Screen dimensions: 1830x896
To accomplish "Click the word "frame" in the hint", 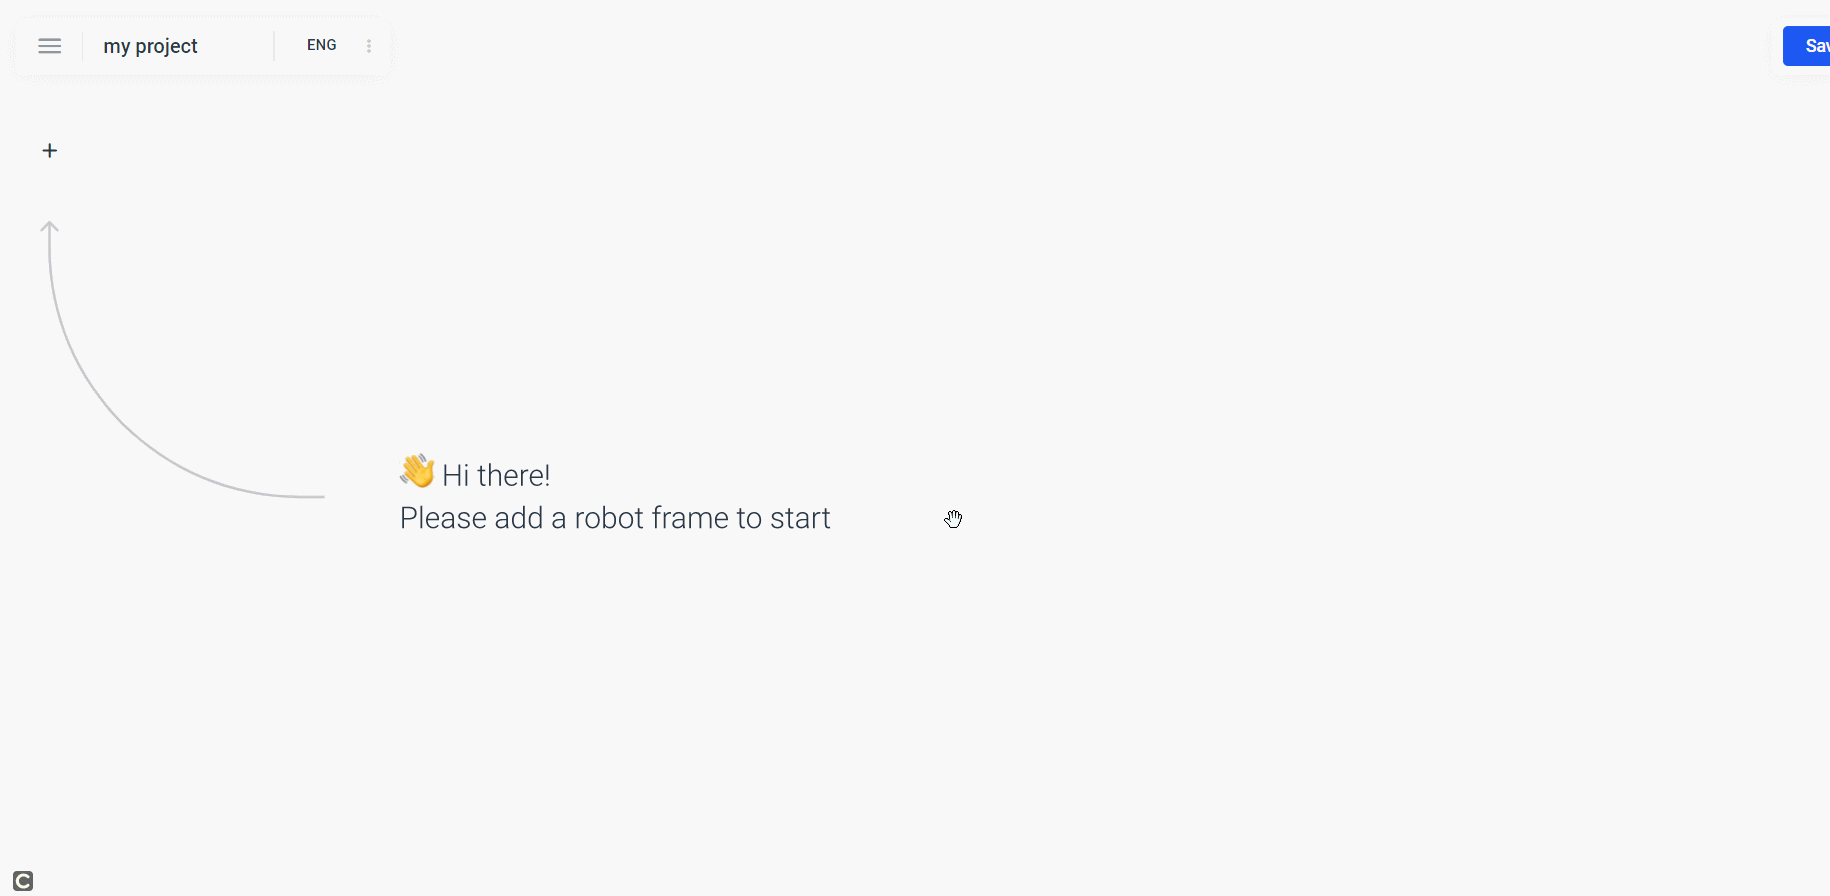I will (x=690, y=518).
